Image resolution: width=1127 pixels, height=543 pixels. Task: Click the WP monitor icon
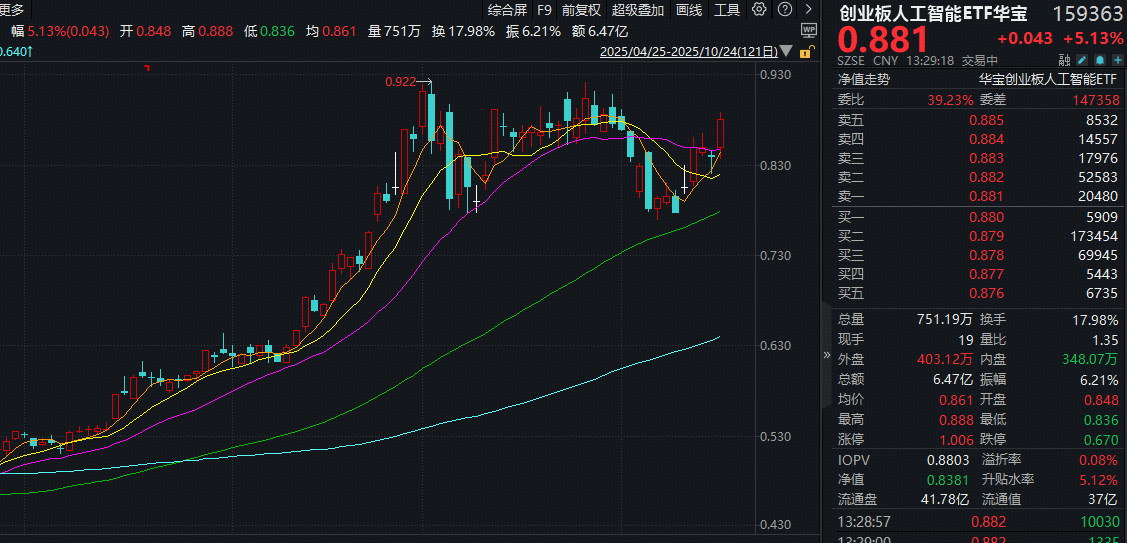808,30
